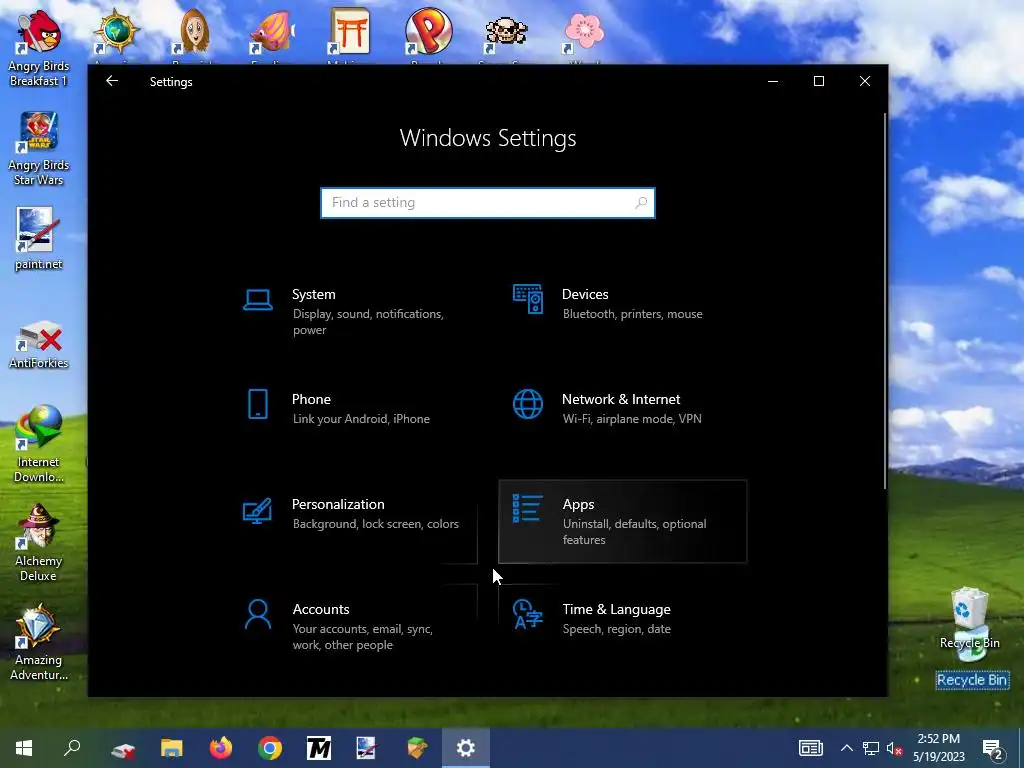This screenshot has height=768, width=1024.
Task: Open the Windows Start menu
Action: [x=24, y=748]
